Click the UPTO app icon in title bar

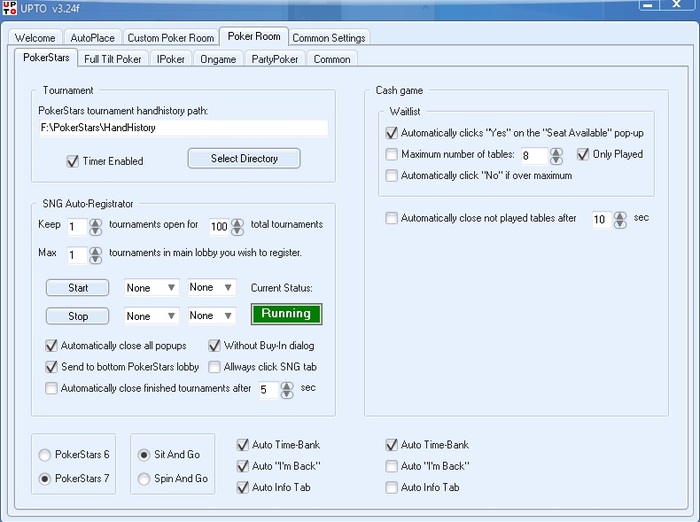pyautogui.click(x=9, y=8)
